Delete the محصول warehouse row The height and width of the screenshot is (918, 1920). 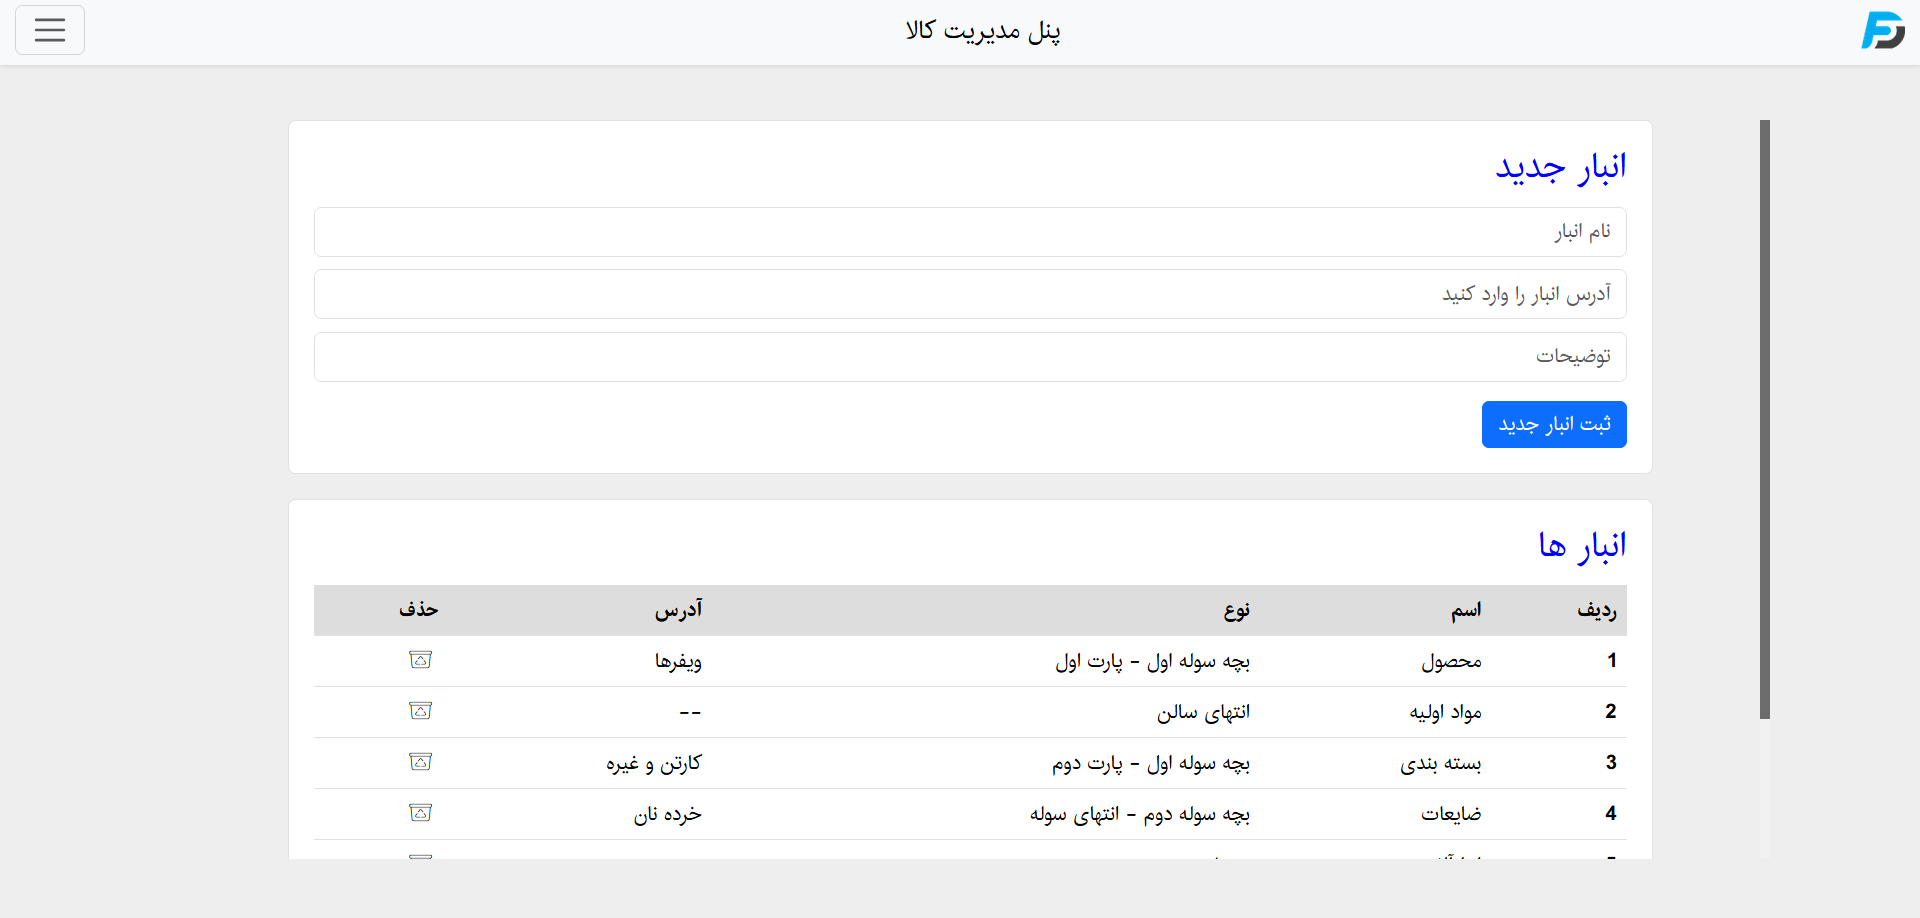click(421, 660)
